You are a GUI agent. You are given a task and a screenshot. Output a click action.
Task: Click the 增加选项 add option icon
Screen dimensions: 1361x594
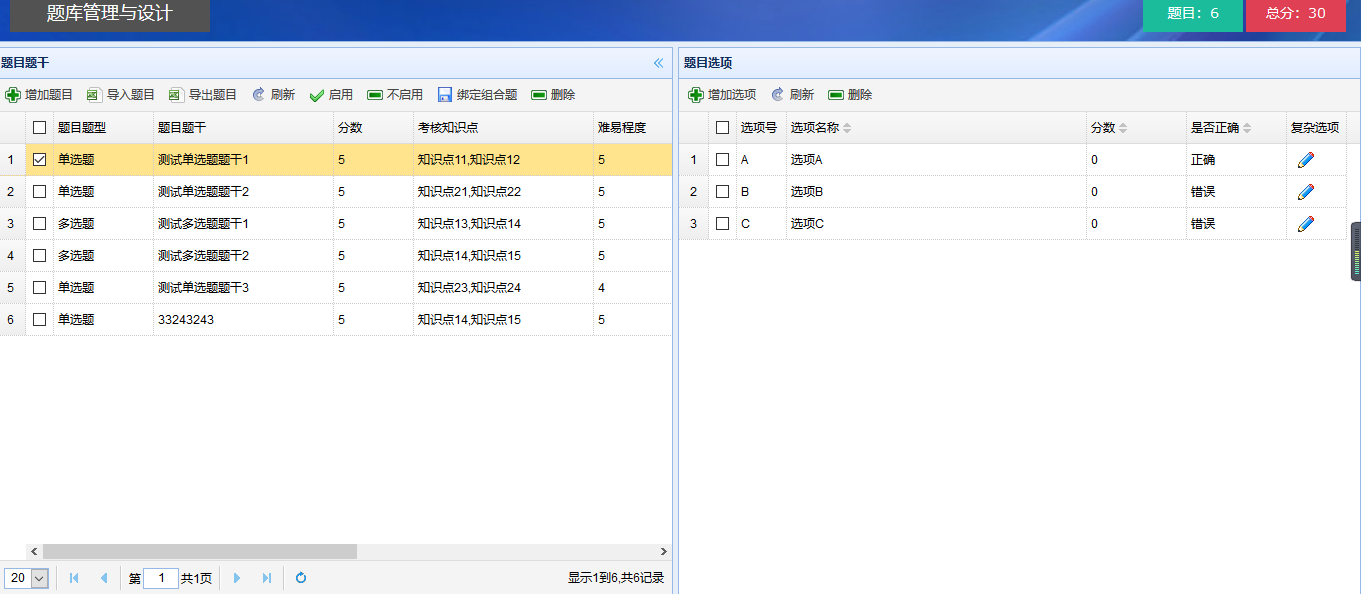pyautogui.click(x=696, y=95)
